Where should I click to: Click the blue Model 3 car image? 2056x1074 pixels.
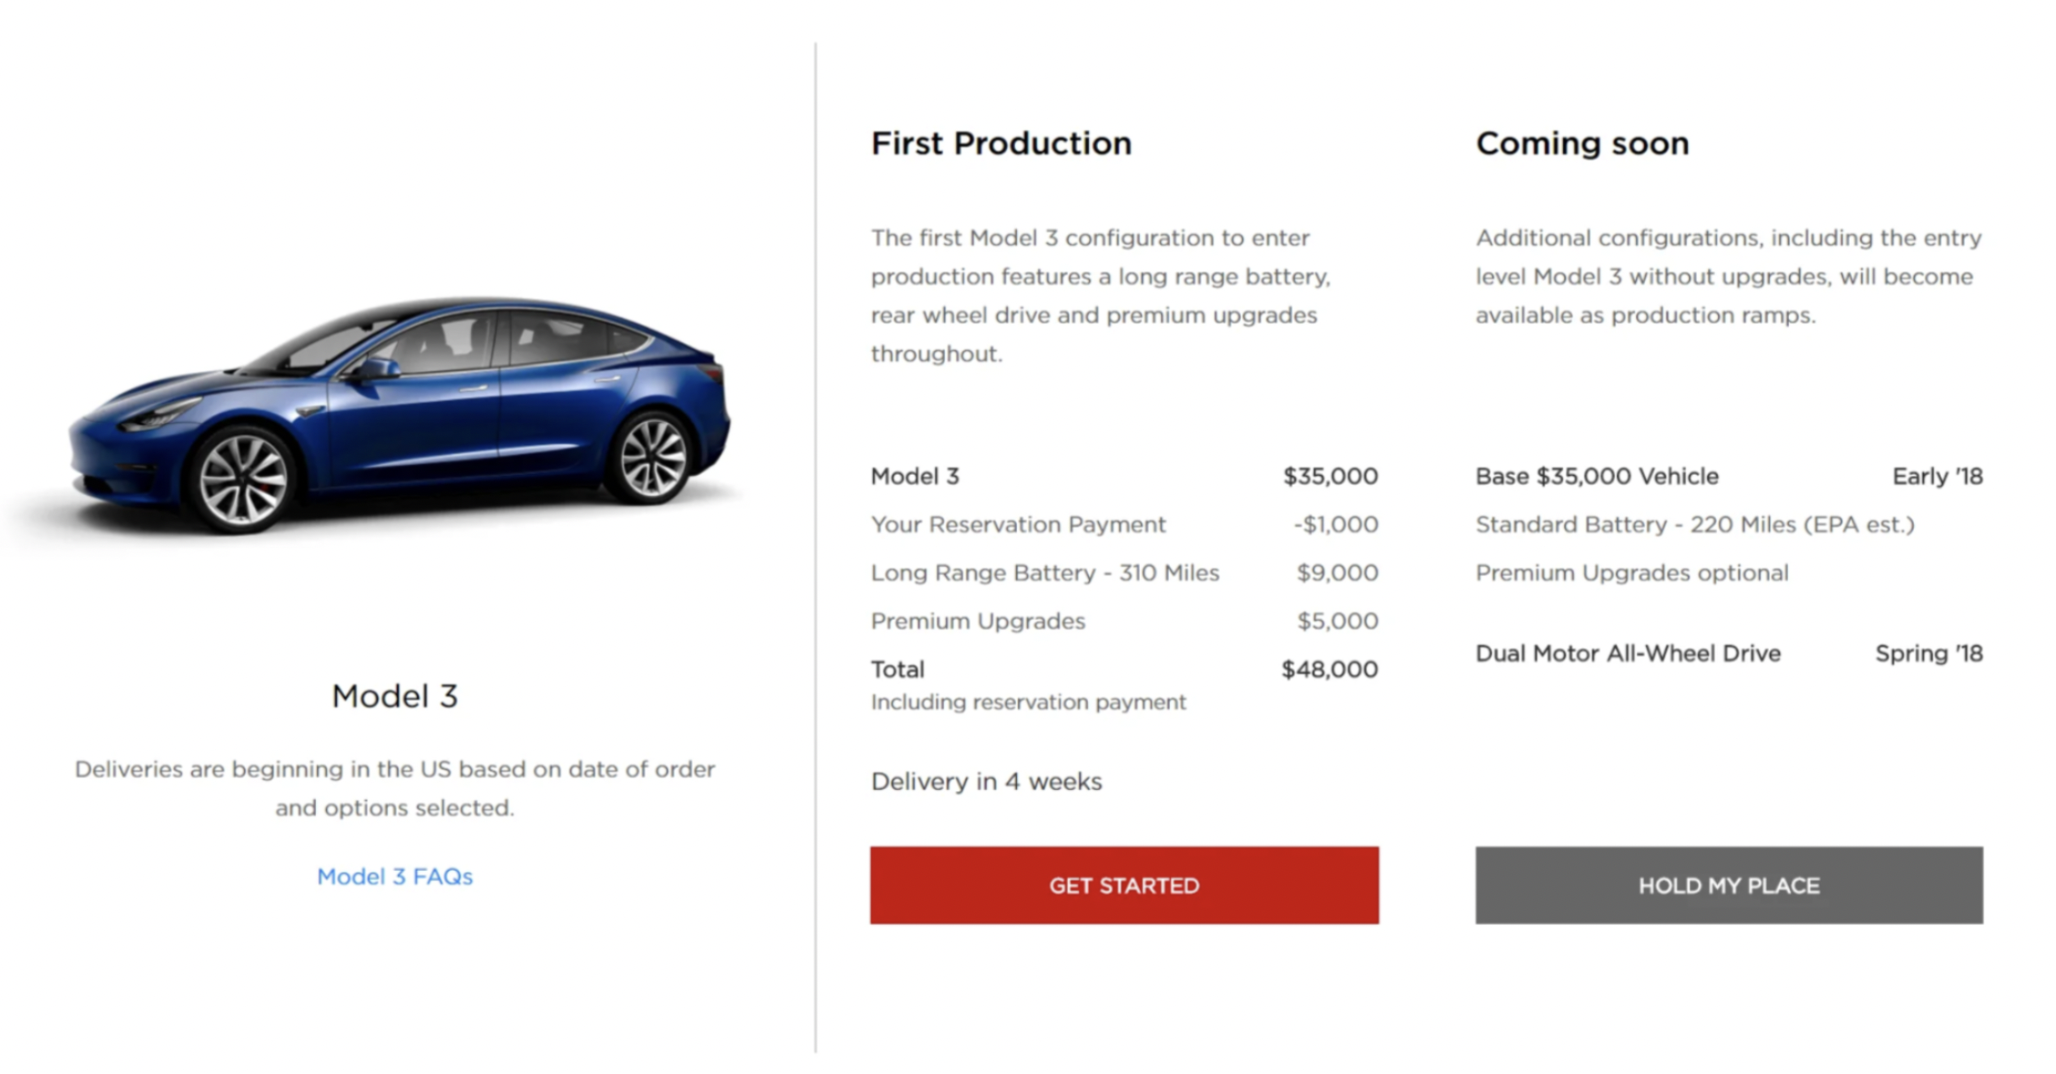click(400, 415)
